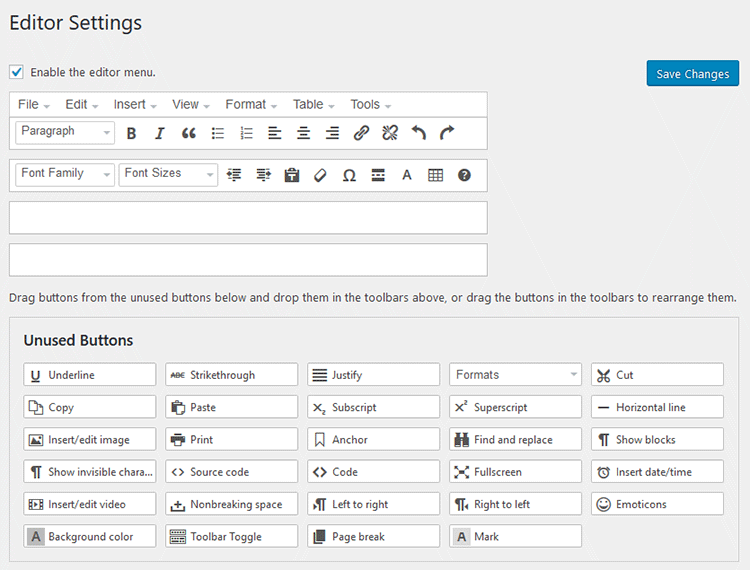The height and width of the screenshot is (570, 750).
Task: Select the align center icon
Action: point(303,133)
